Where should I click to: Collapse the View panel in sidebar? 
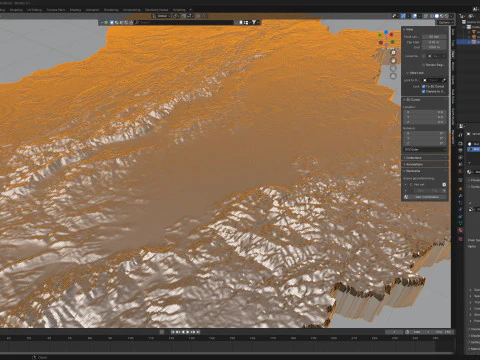[x=408, y=30]
